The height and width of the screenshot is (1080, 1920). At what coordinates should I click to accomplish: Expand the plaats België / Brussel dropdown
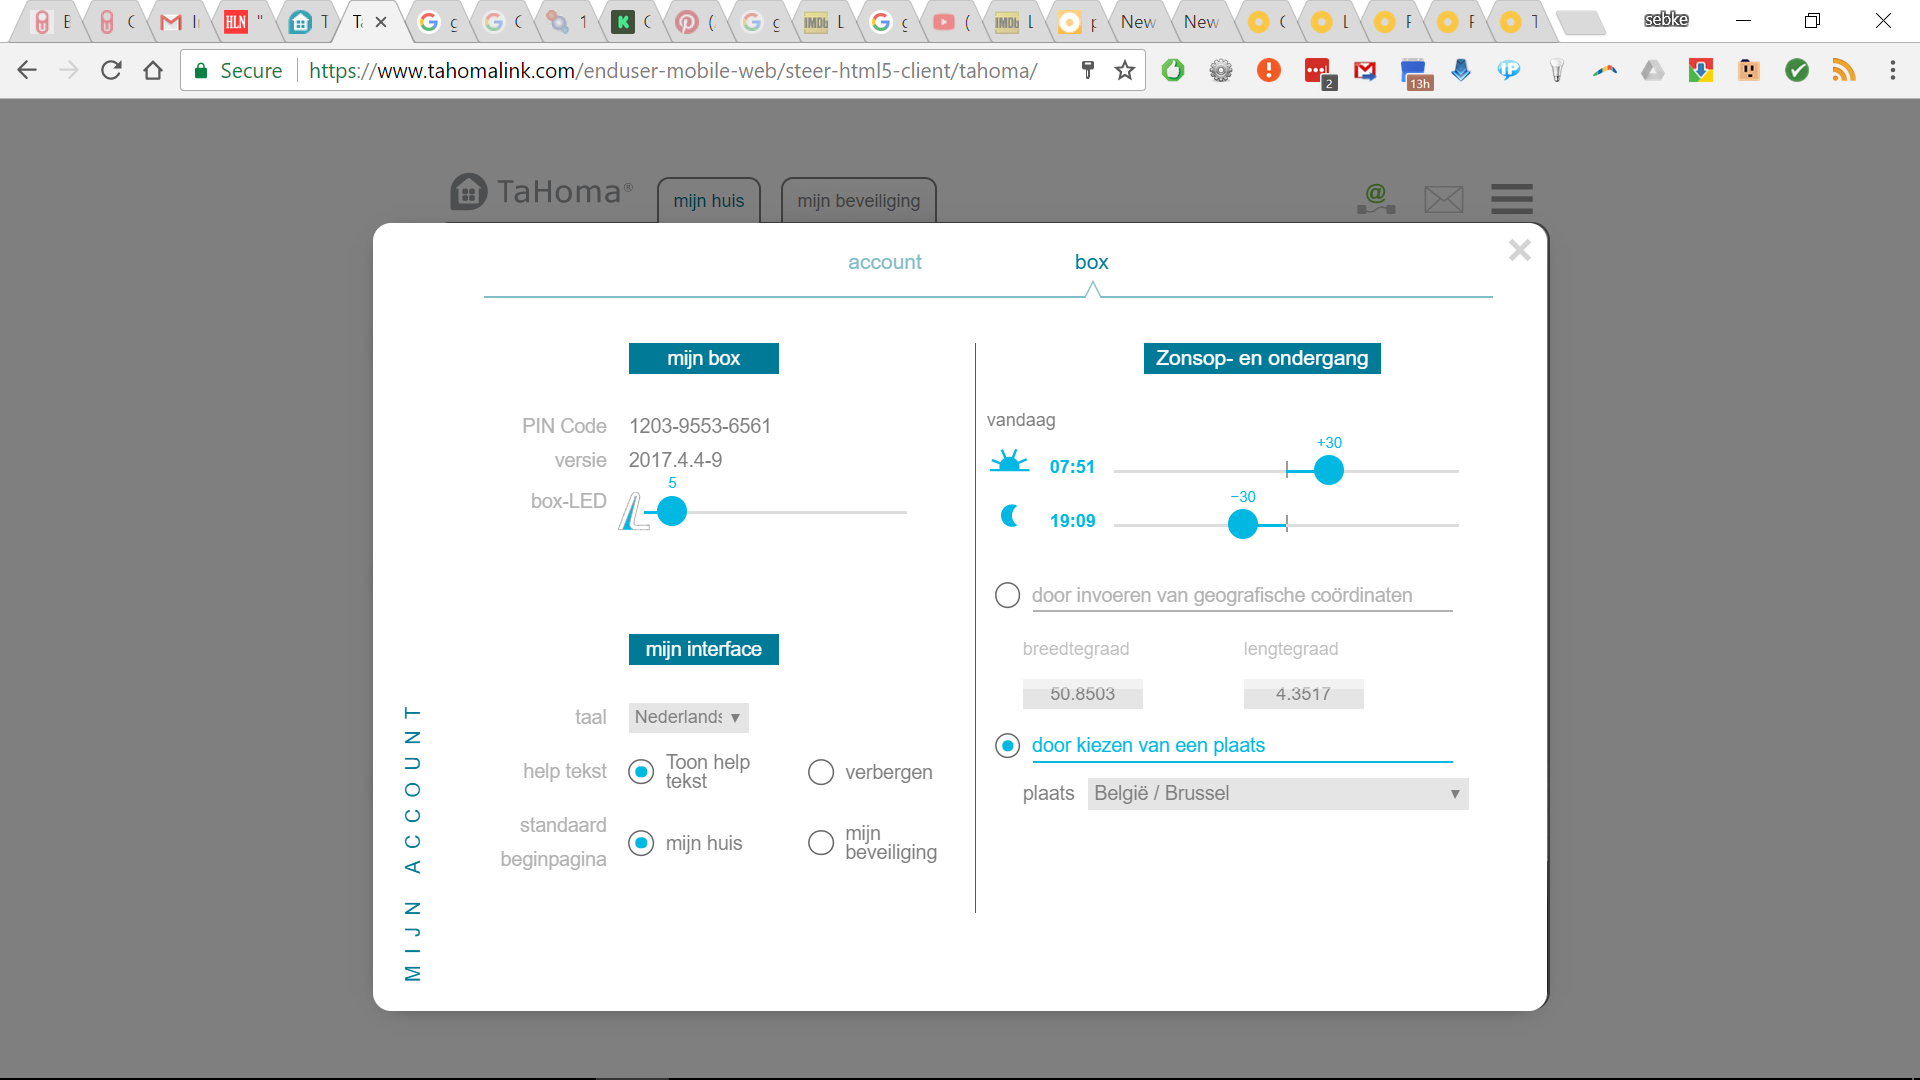1277,794
